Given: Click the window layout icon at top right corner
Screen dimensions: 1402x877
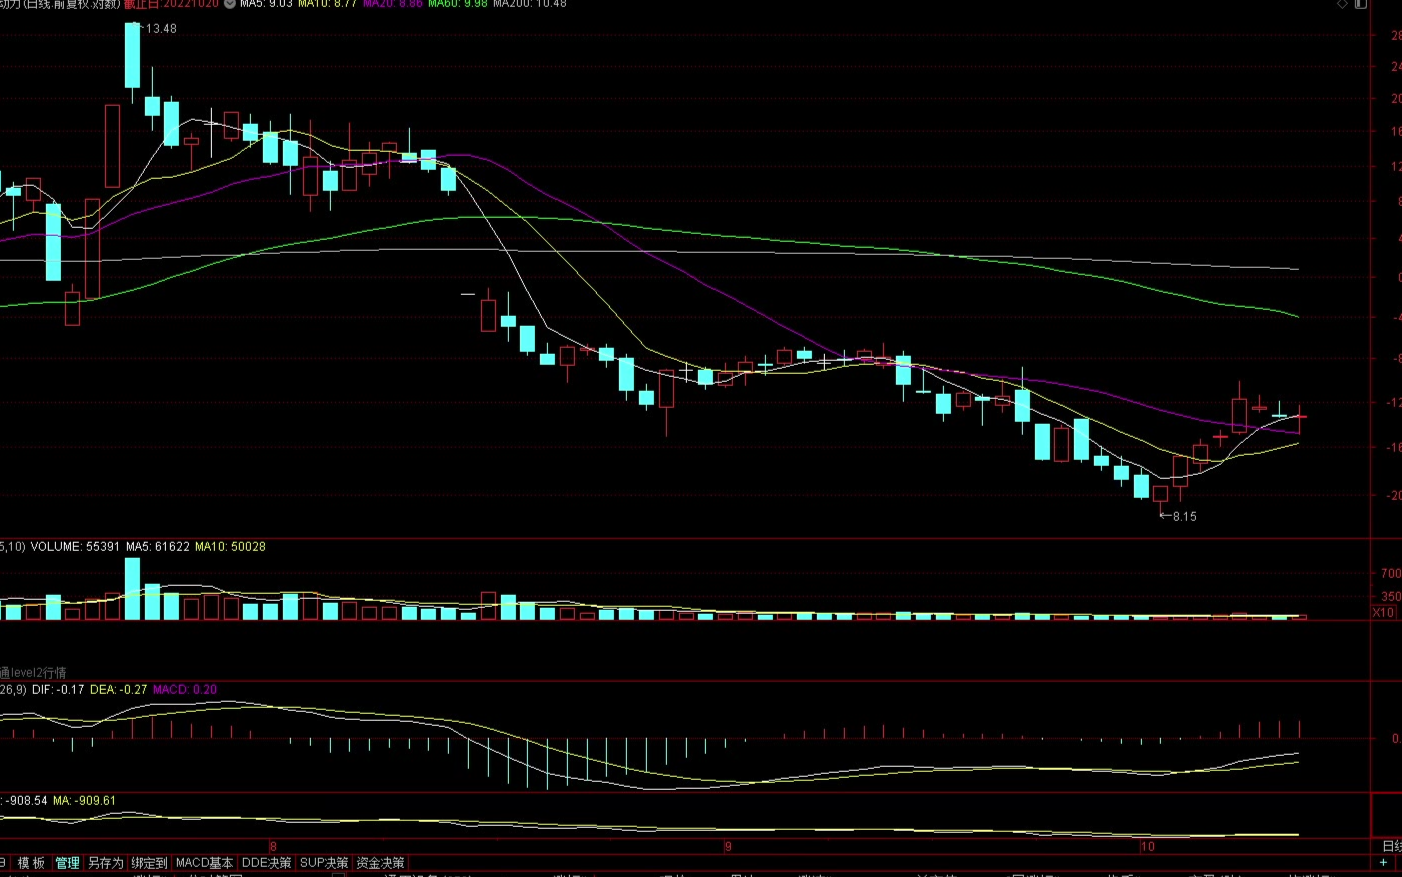Looking at the screenshot, I should 1360,4.
